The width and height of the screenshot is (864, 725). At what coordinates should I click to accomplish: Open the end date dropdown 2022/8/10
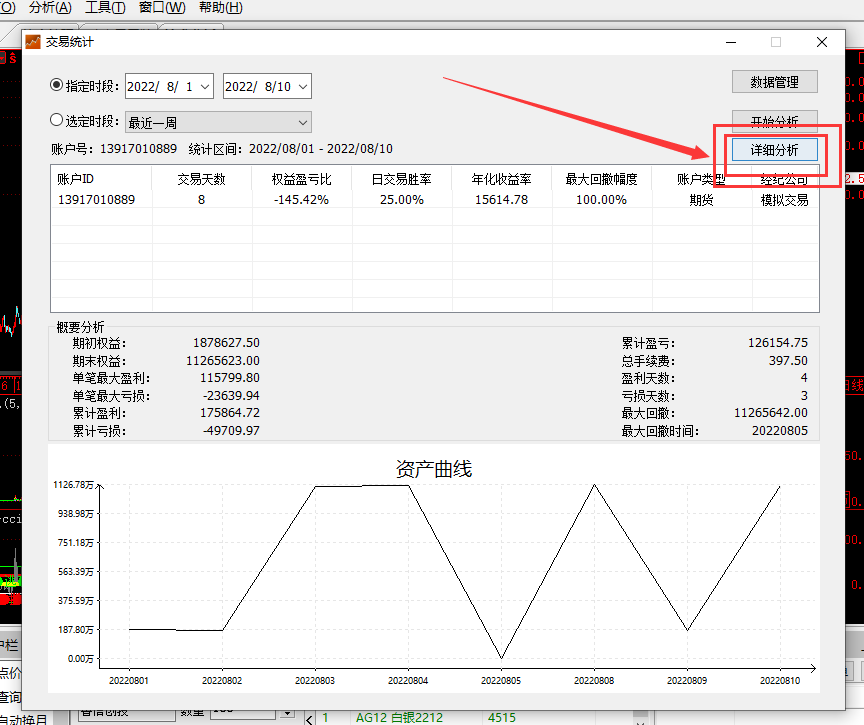[x=267, y=86]
